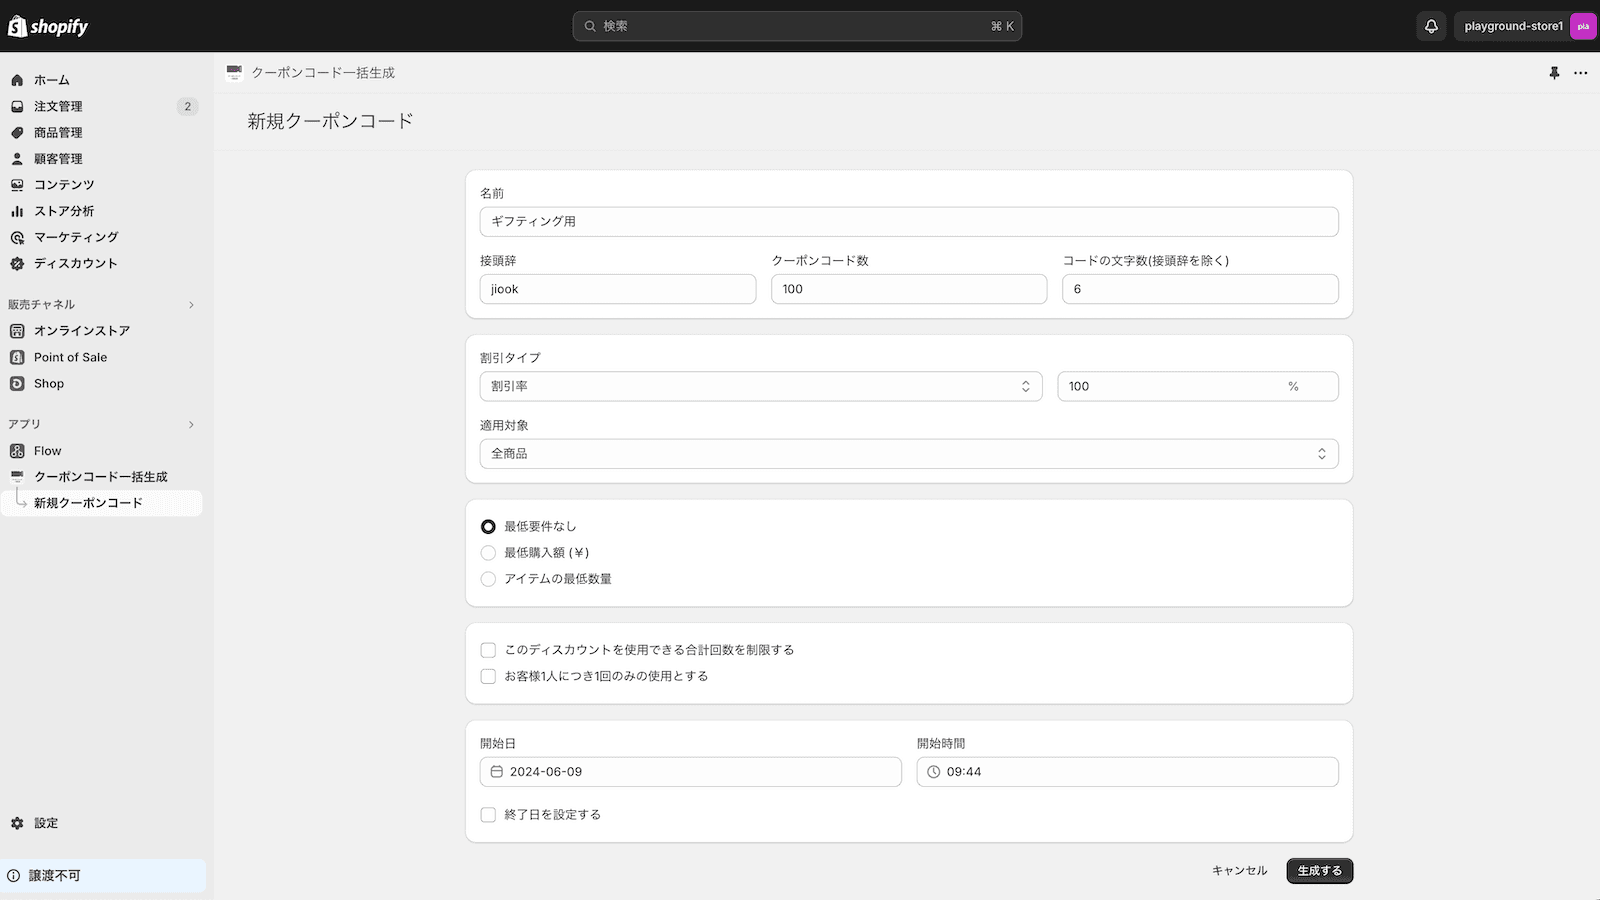Open the 割引タイプ dropdown

[760, 386]
